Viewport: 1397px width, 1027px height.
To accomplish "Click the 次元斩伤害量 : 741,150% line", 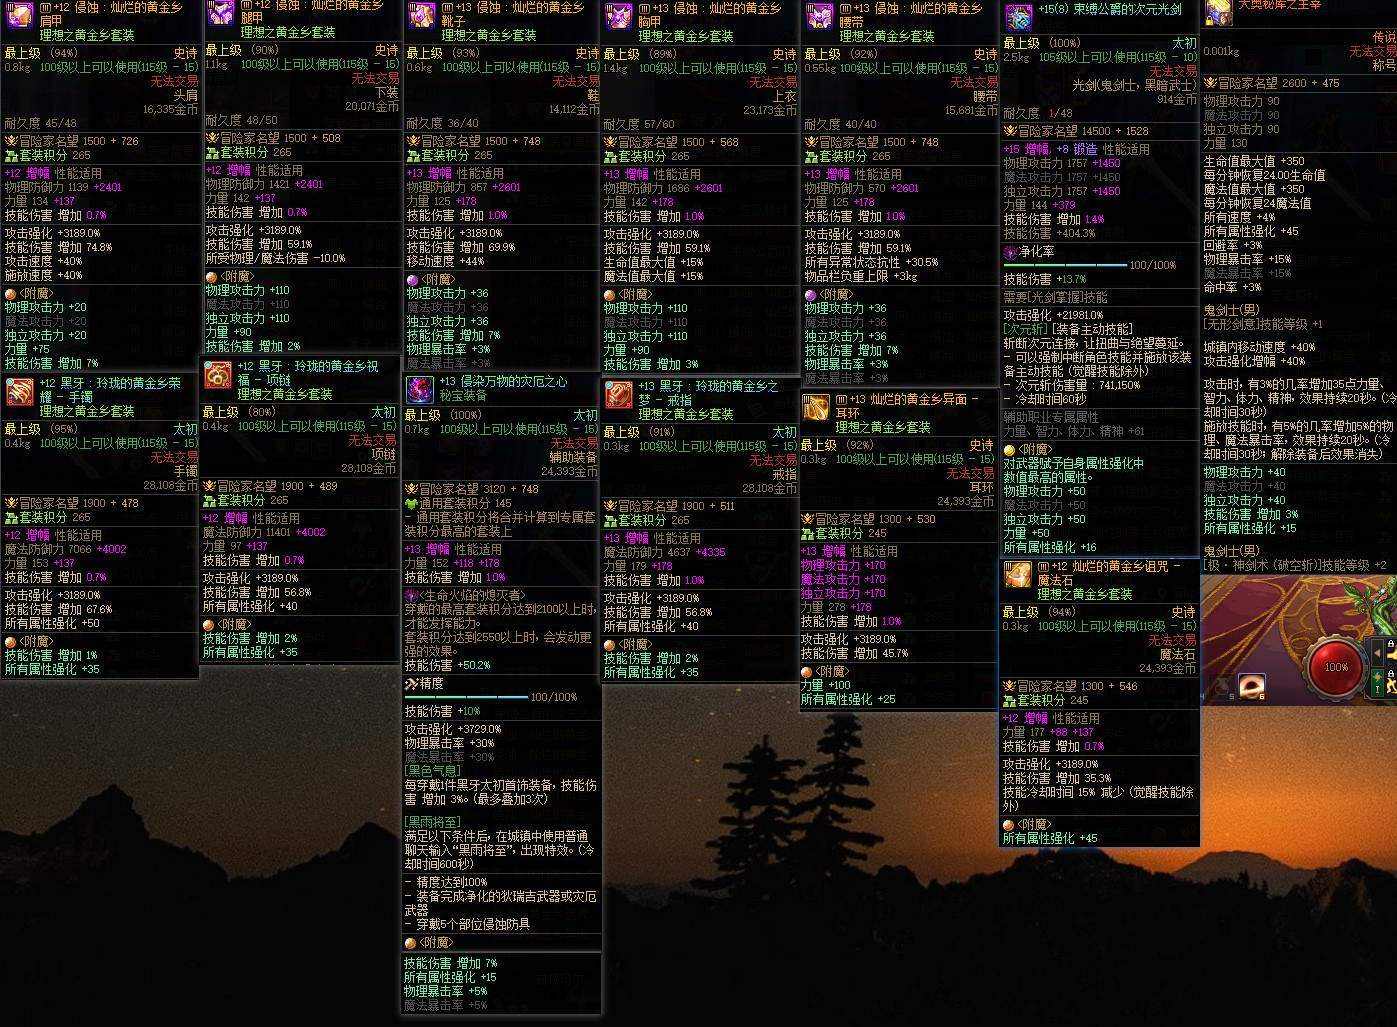I will (x=1071, y=385).
